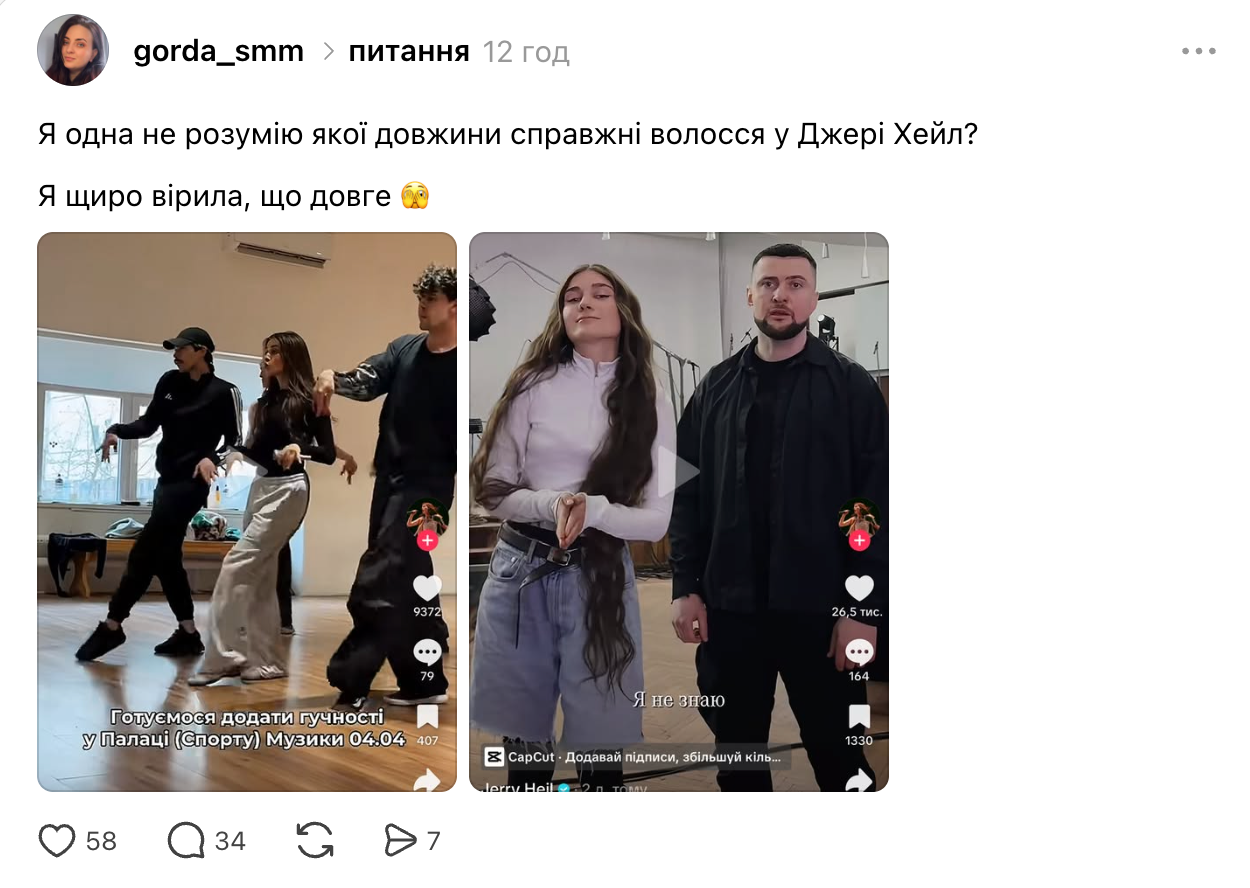Screen dimensions: 1250x888
Task: Click the chevron beside gorda_smm
Action: click(x=328, y=52)
